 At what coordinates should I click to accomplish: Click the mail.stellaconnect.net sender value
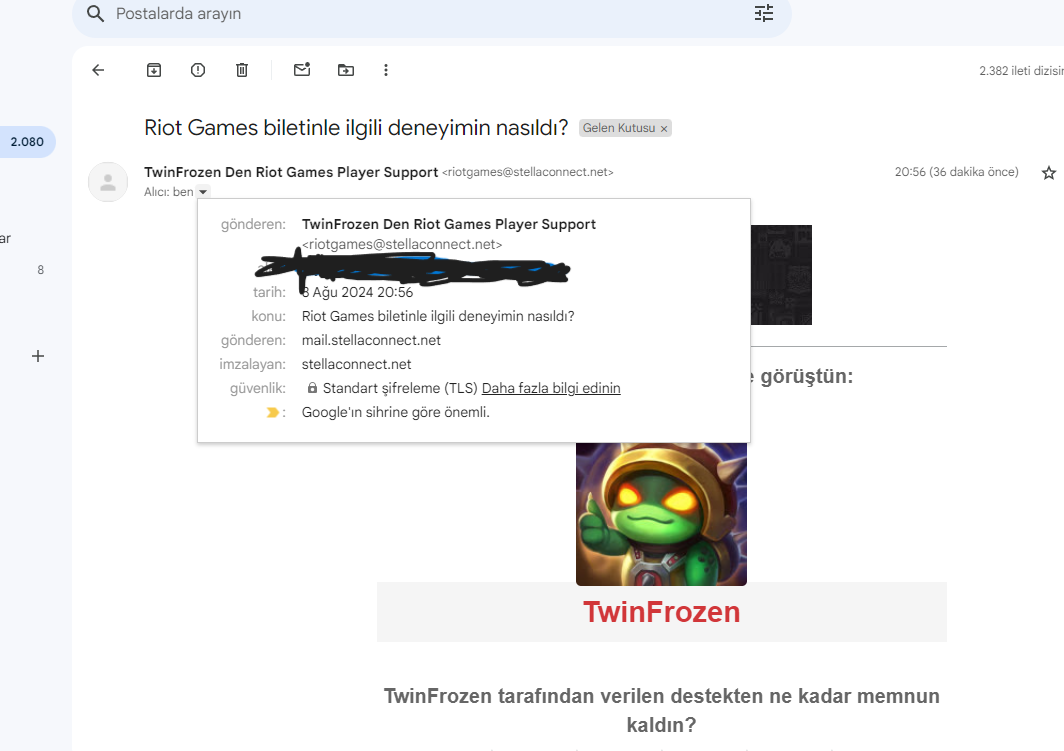click(371, 341)
